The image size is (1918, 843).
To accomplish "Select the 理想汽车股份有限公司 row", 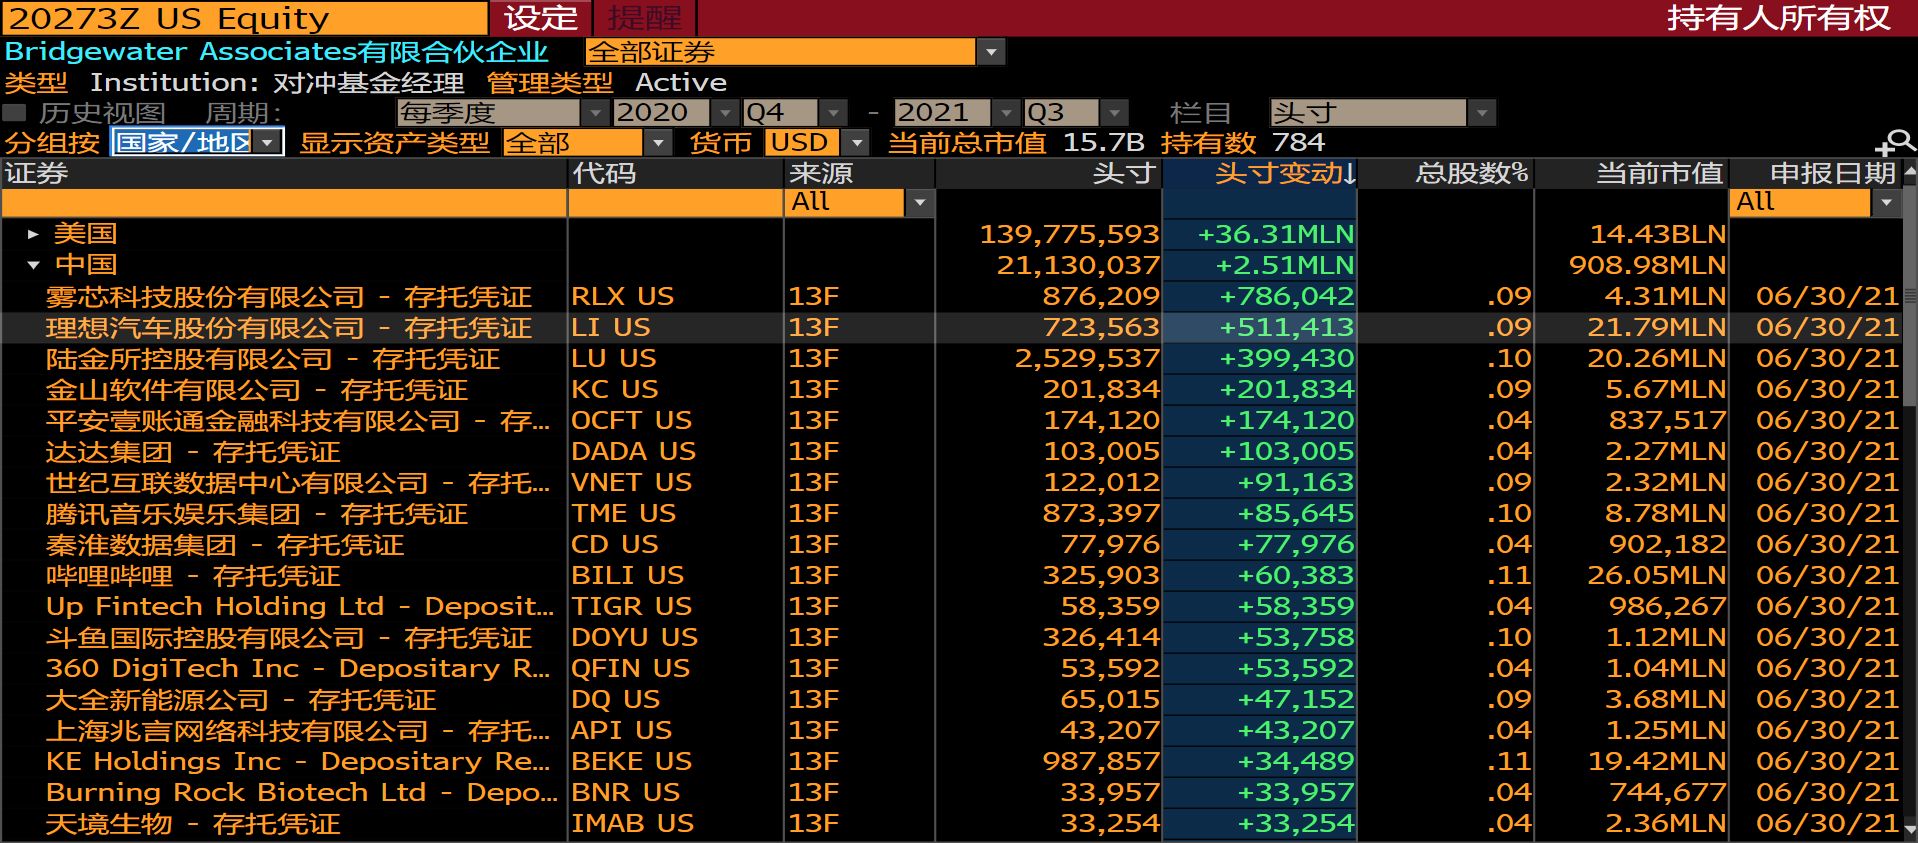I will click(950, 327).
